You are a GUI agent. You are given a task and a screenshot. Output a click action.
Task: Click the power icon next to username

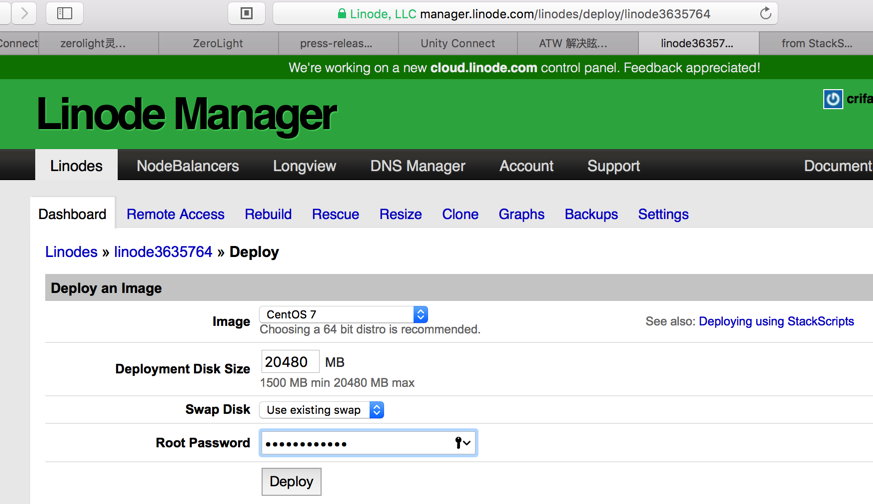[832, 99]
